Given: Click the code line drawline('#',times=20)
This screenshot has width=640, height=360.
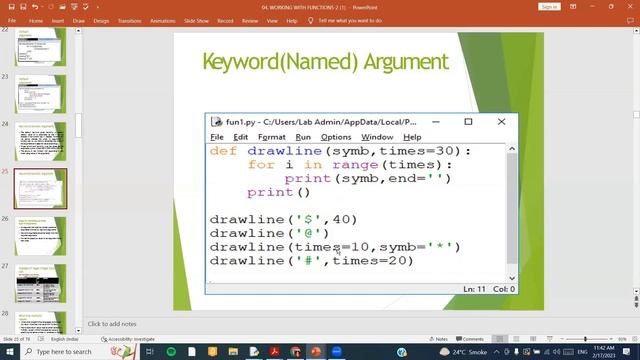Looking at the screenshot, I should tap(311, 260).
